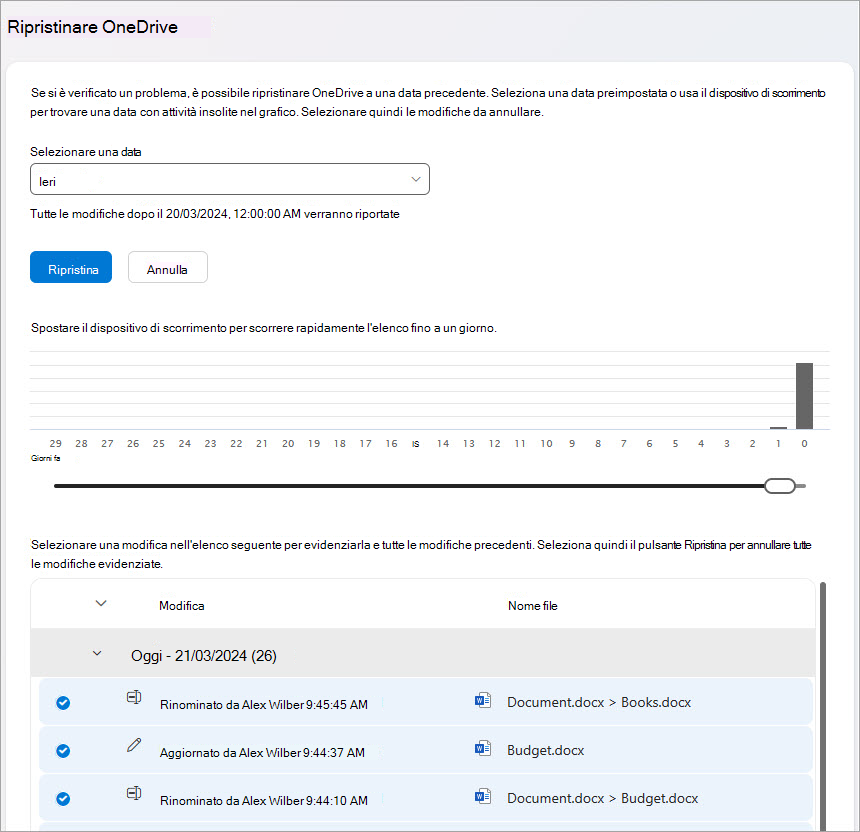
Task: Click the Modifica column header
Action: pos(182,606)
